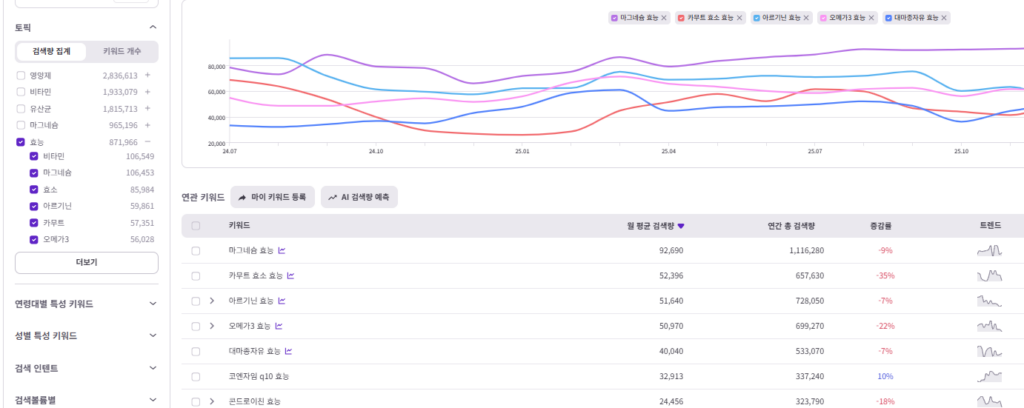Open AI 검색량 예측 button
This screenshot has width=1024, height=408.
pos(359,197)
